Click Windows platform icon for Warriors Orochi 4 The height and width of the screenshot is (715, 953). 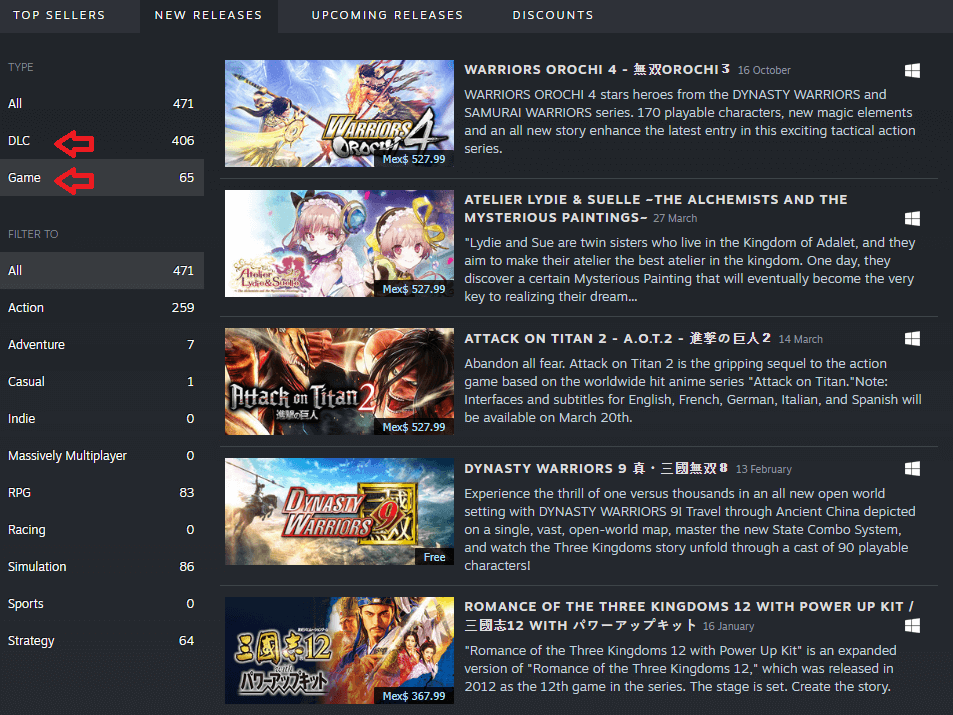click(912, 71)
